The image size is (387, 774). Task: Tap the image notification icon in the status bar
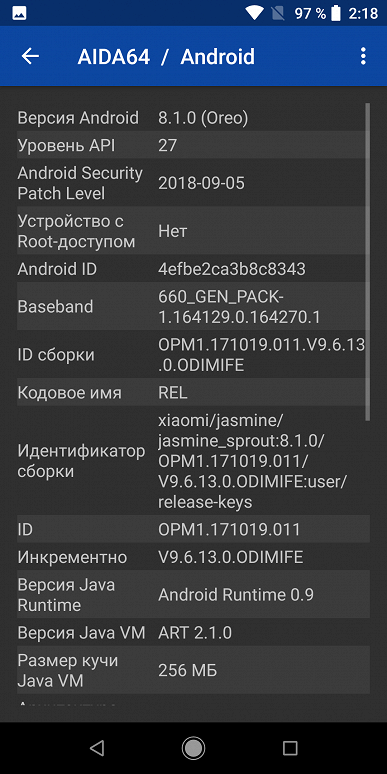[19, 13]
